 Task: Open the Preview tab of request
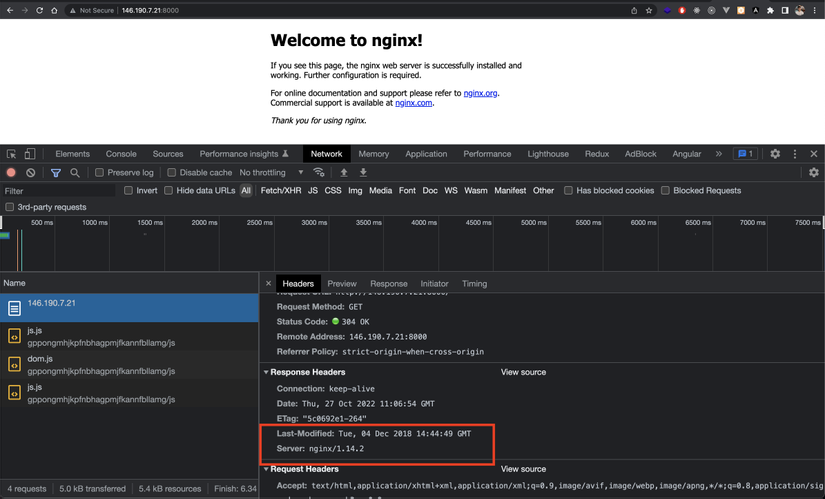coord(342,284)
